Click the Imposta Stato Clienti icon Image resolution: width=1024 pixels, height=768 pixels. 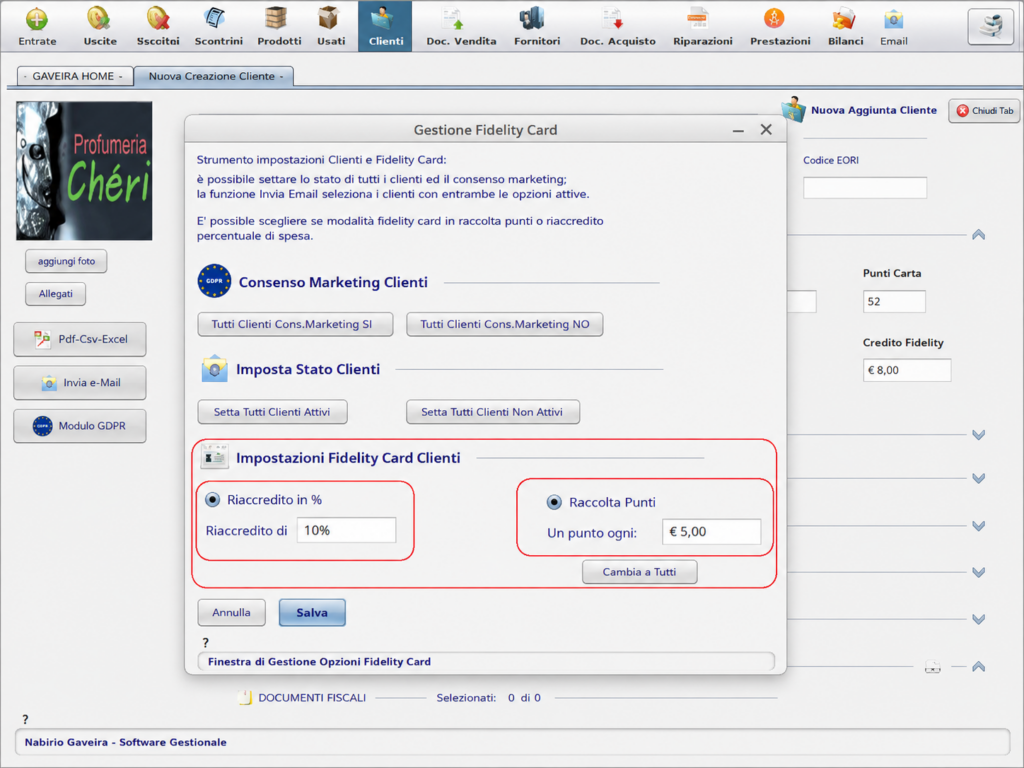[x=214, y=369]
